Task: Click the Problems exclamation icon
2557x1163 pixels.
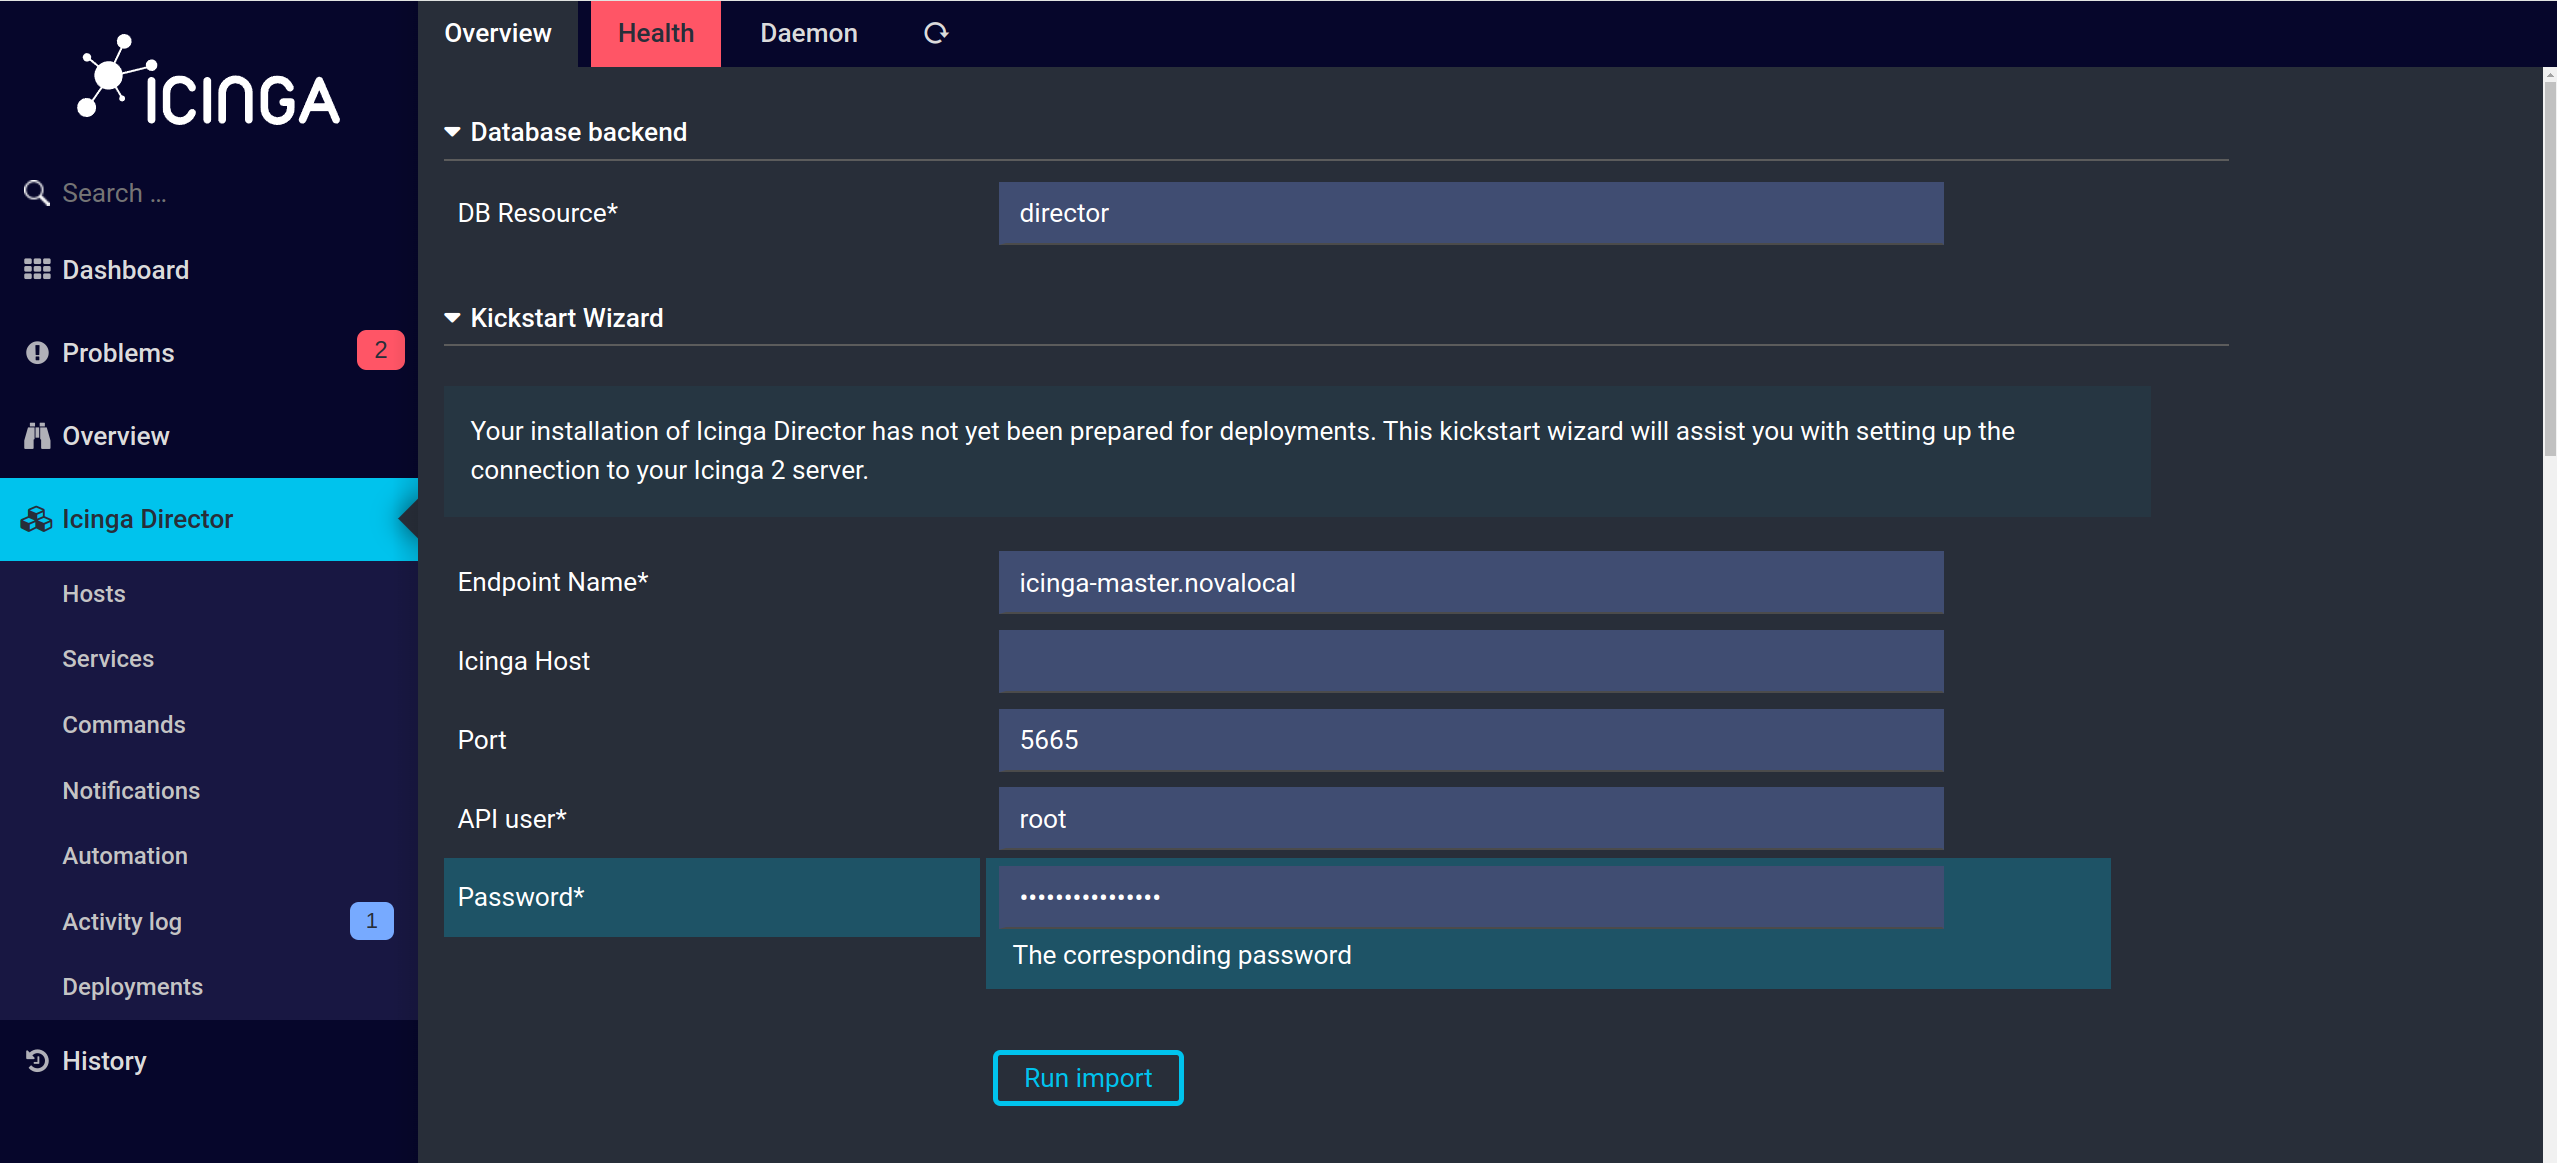Action: [37, 353]
